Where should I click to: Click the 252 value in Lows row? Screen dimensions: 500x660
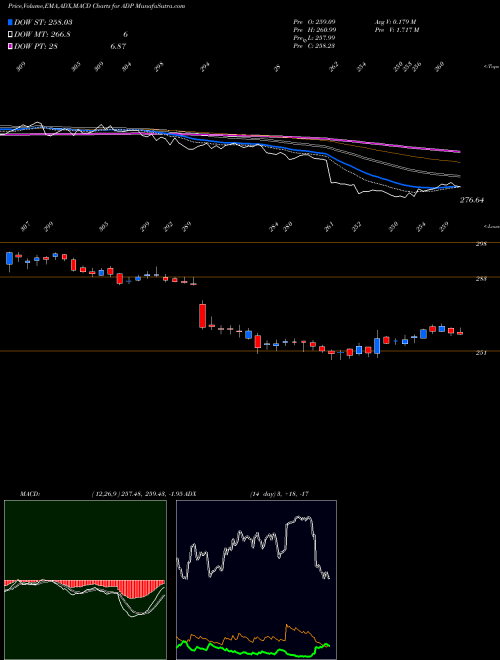pos(357,227)
